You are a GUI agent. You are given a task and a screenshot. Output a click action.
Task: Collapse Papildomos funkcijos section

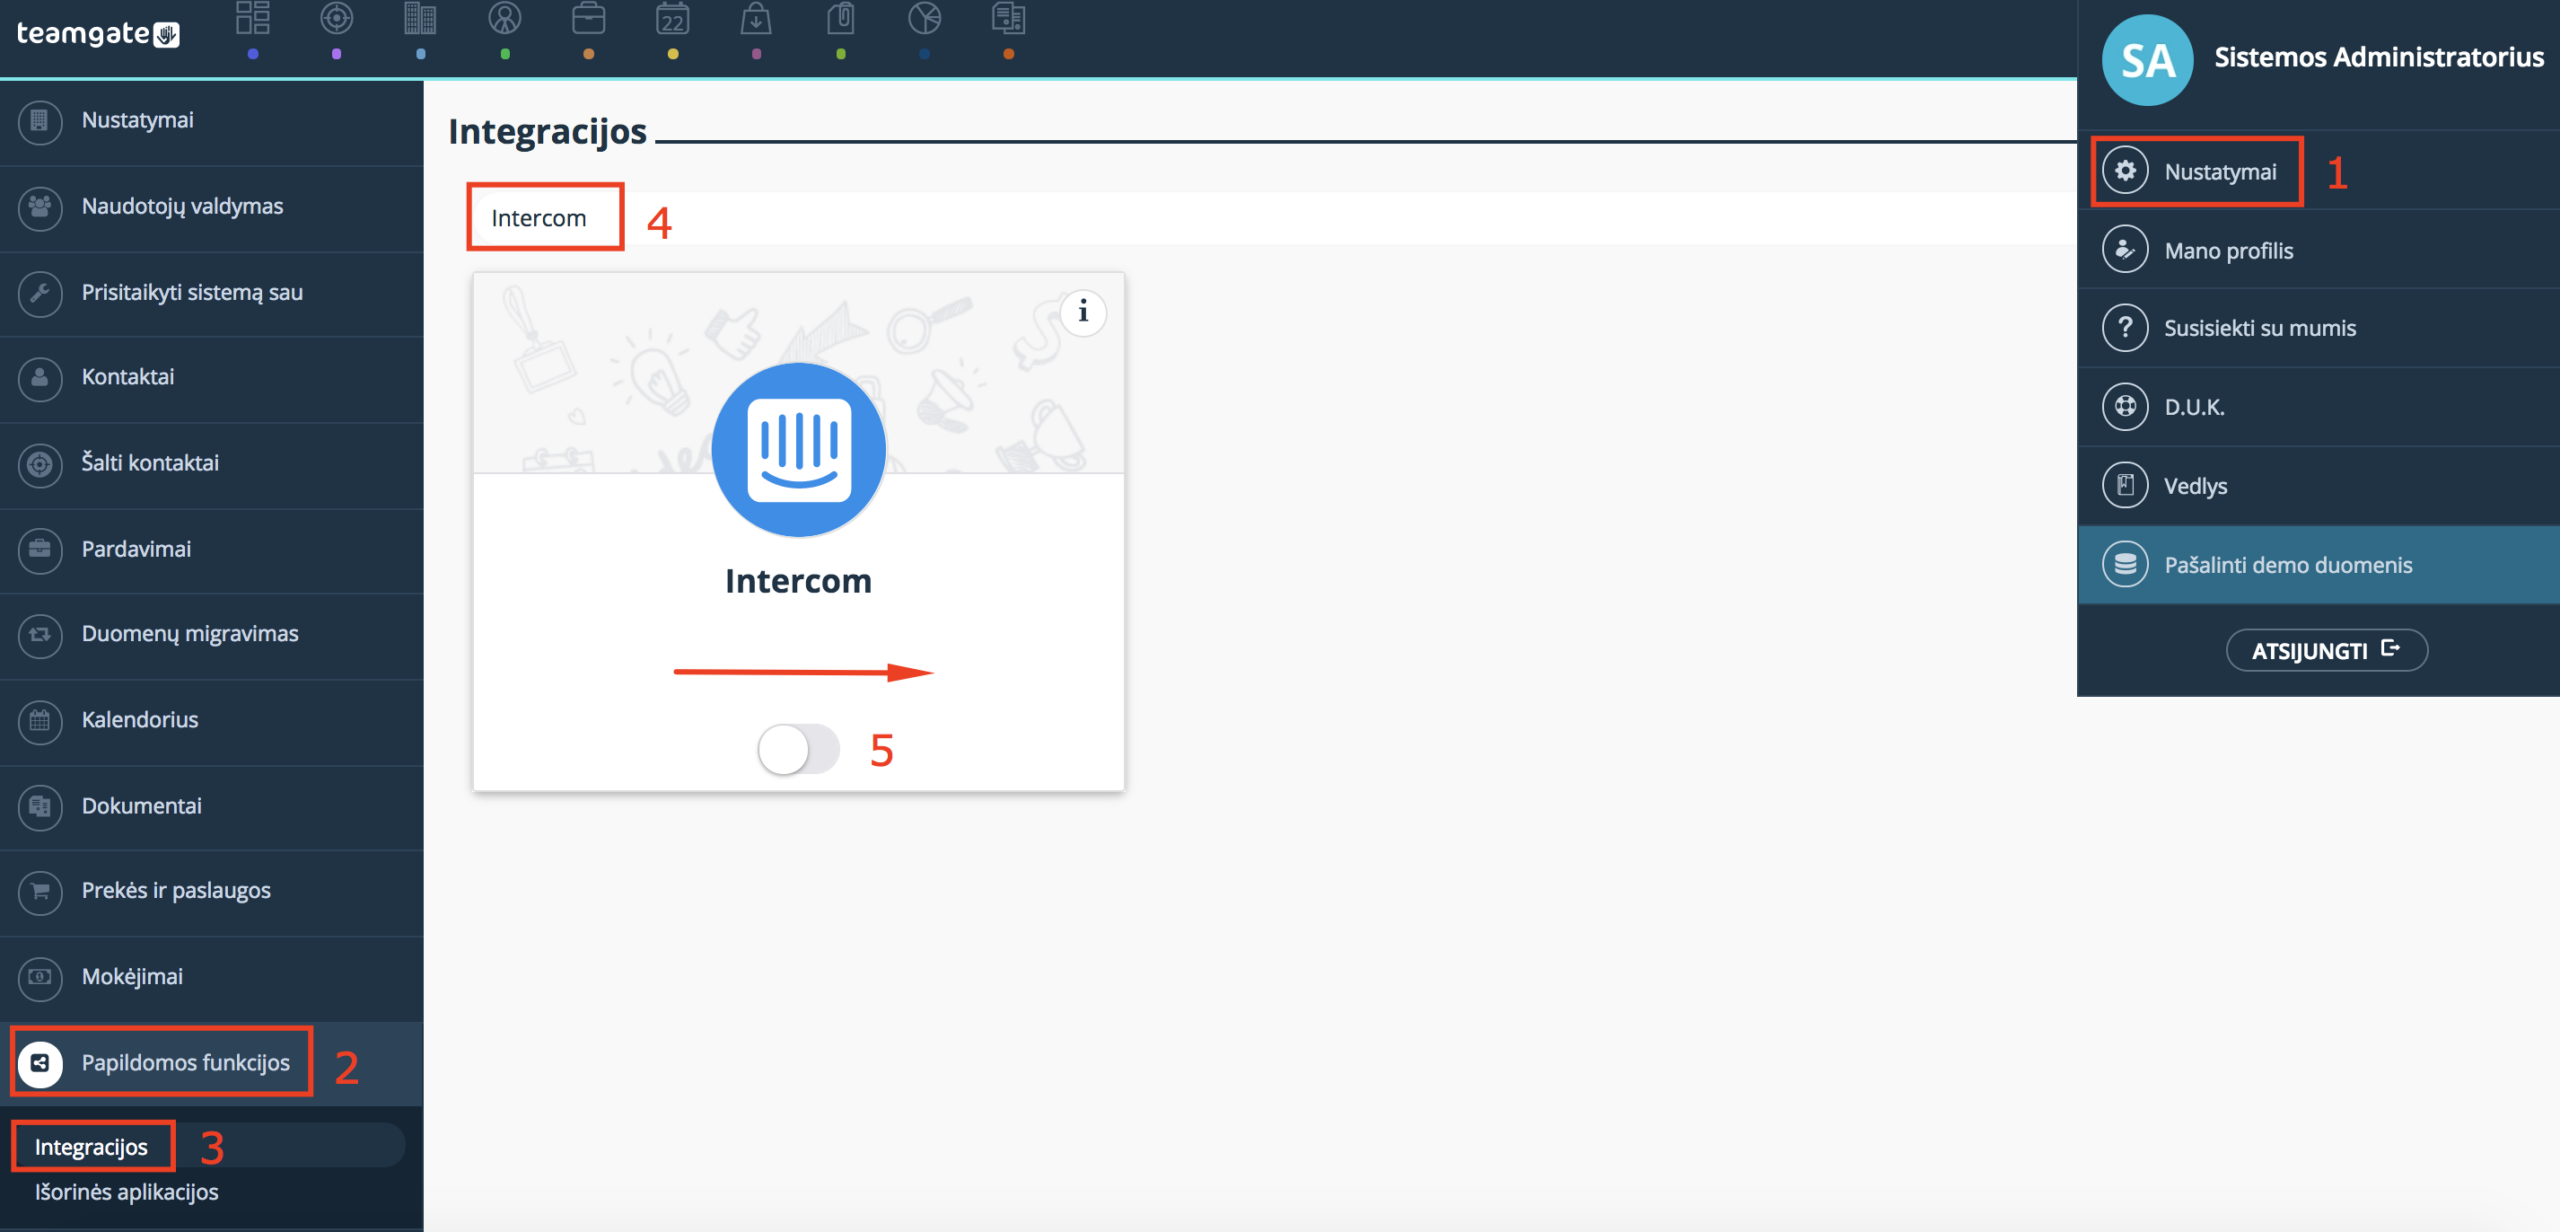pyautogui.click(x=211, y=1063)
